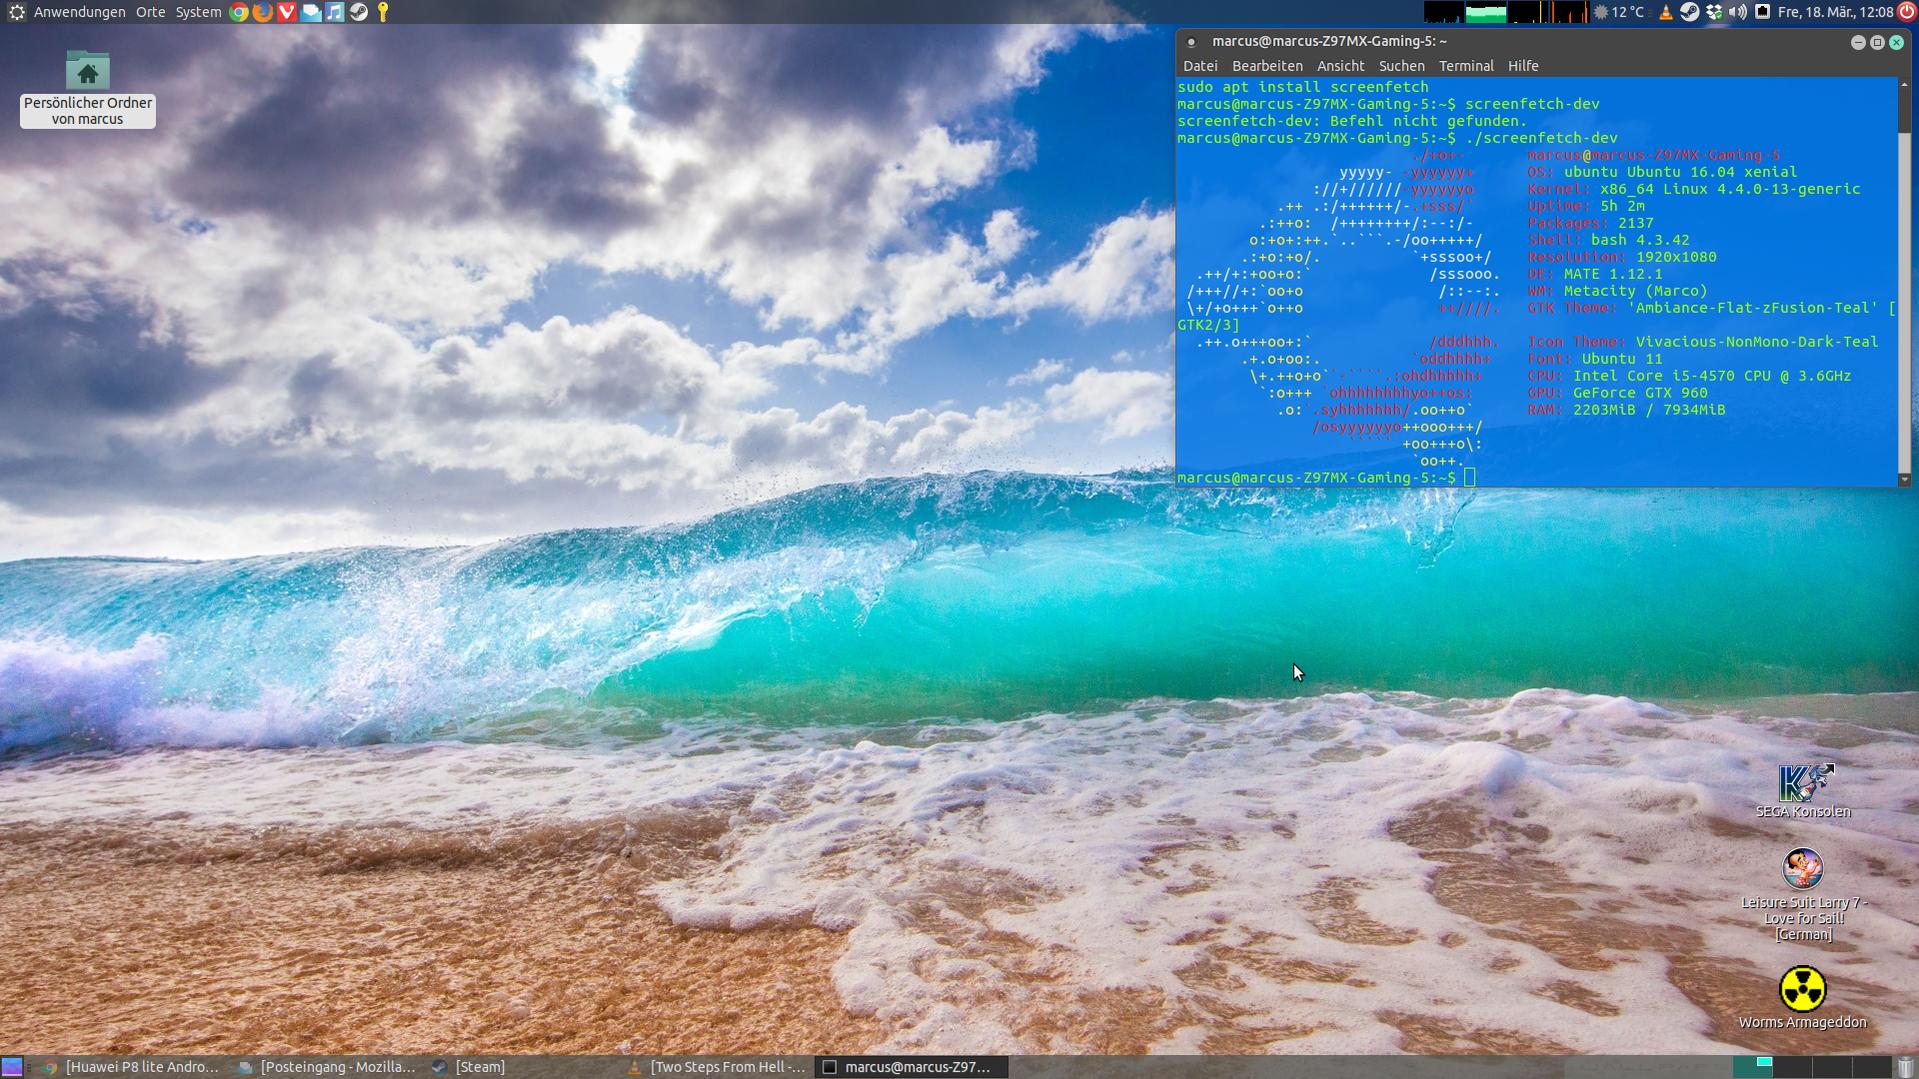Screen dimensions: 1919x1079
Task: Launch the Vivaldi browser from the panel
Action: point(287,12)
